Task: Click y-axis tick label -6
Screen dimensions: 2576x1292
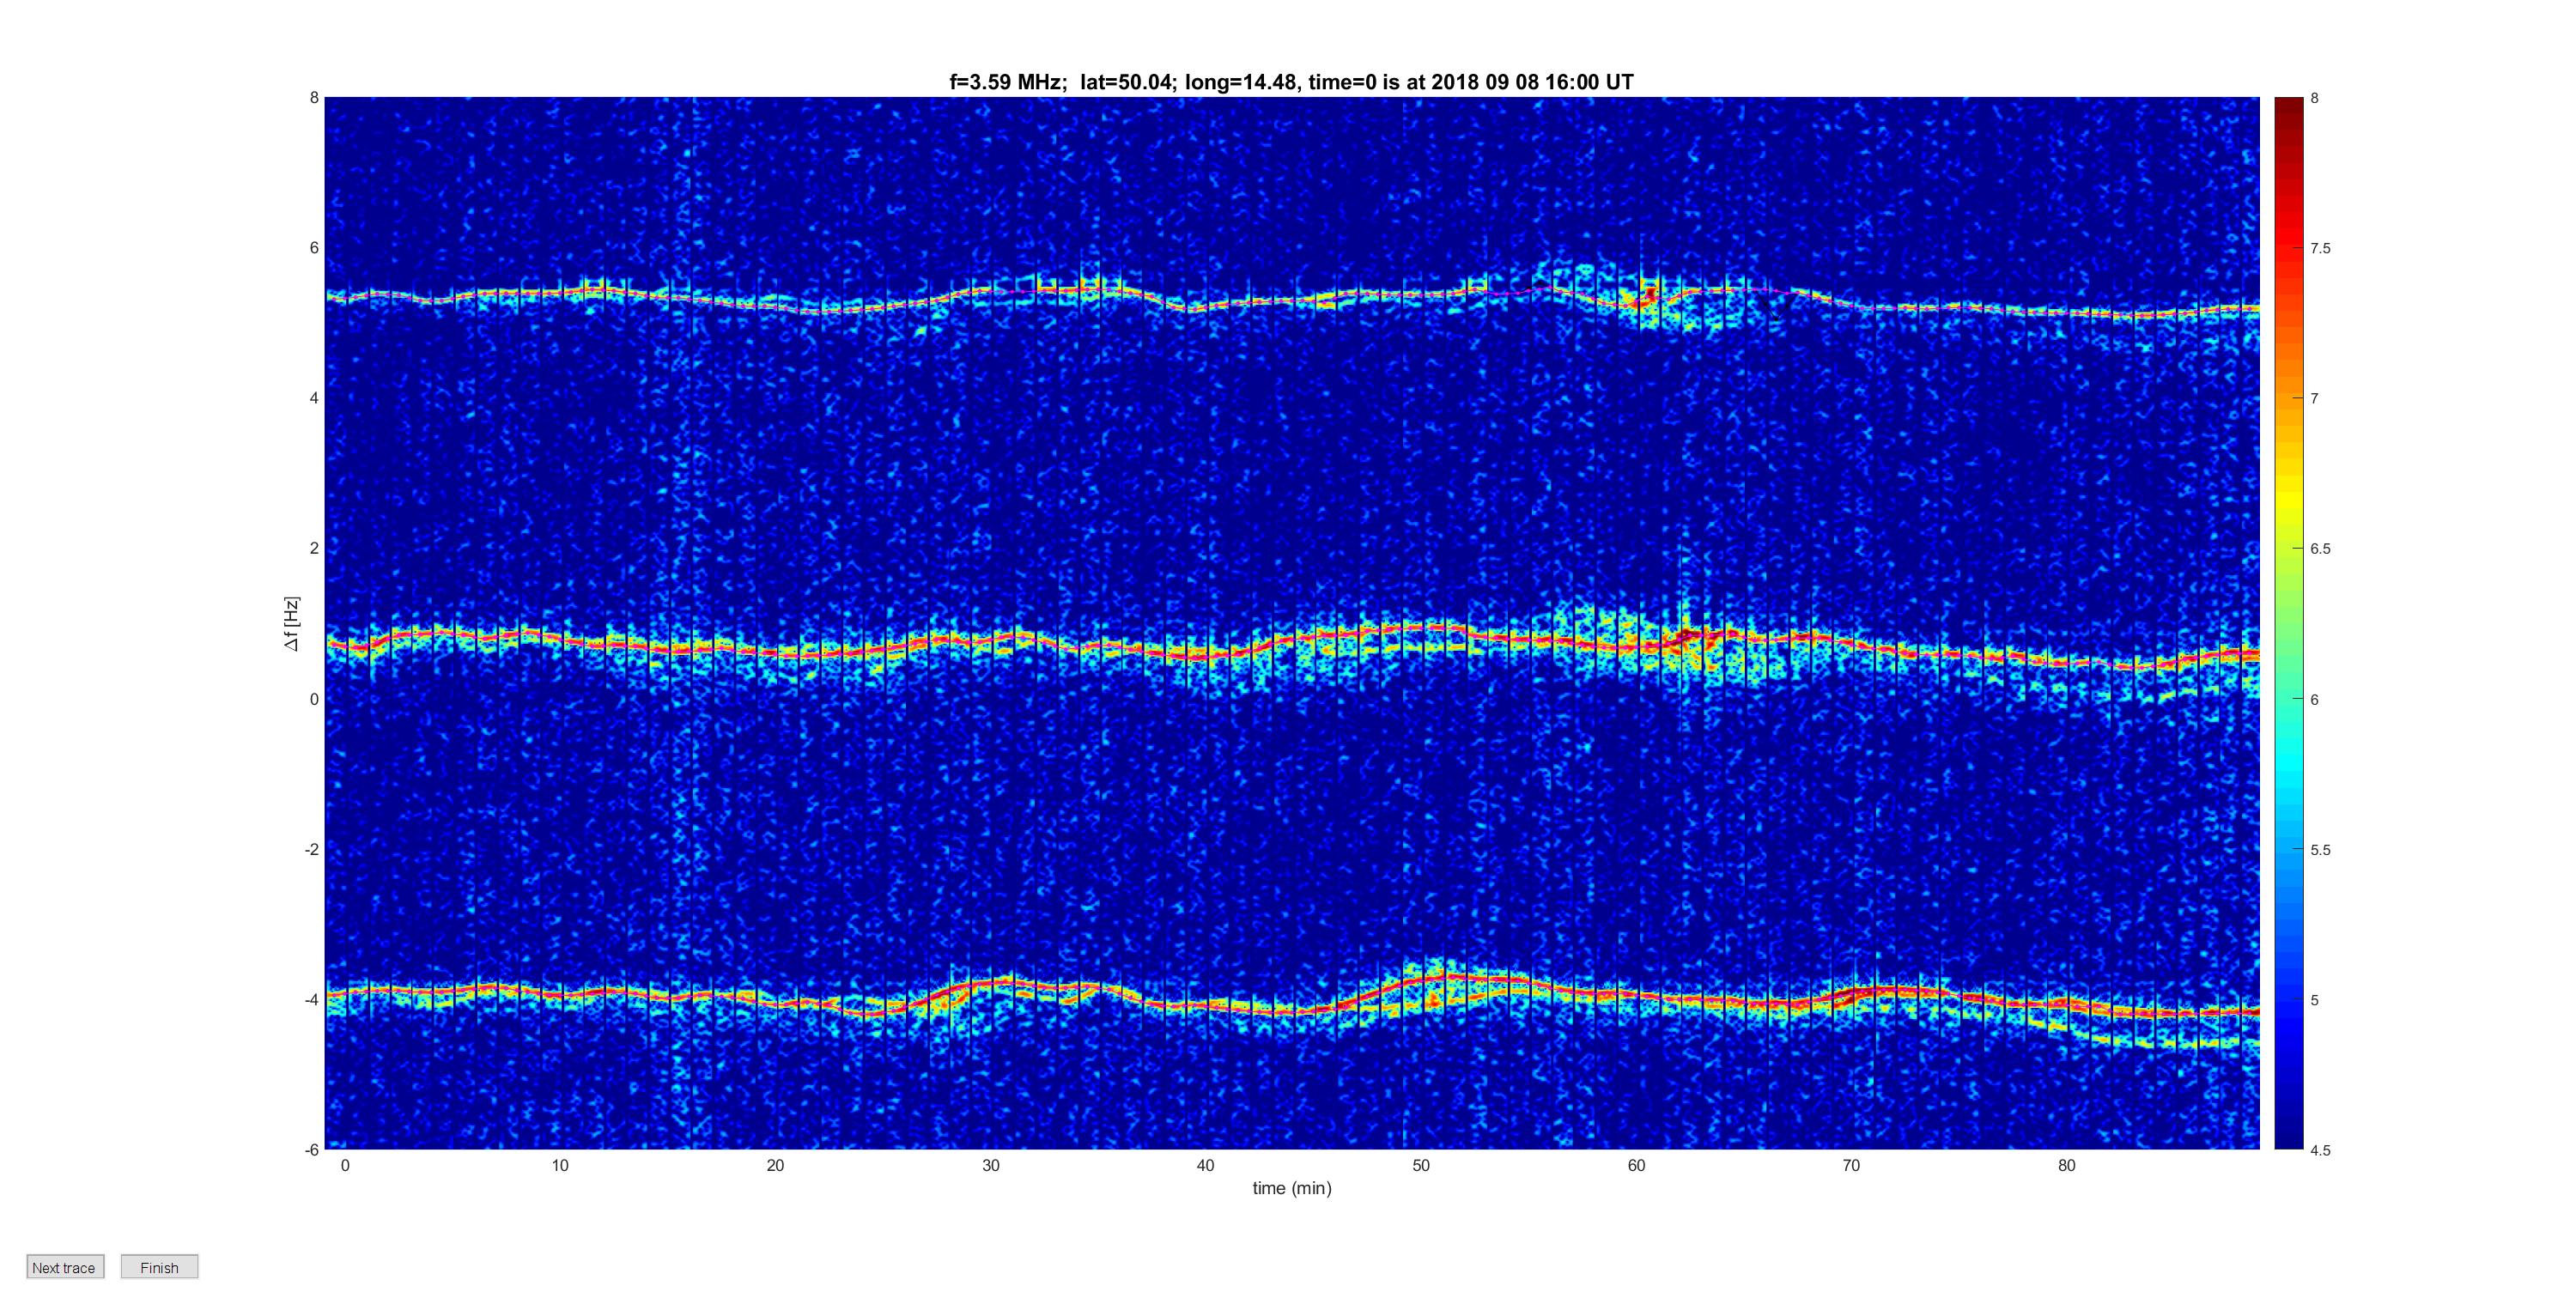Action: (312, 1150)
